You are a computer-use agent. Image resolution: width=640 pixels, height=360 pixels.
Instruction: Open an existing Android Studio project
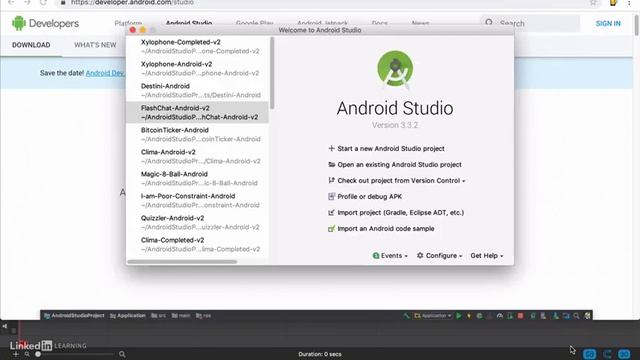tap(399, 164)
